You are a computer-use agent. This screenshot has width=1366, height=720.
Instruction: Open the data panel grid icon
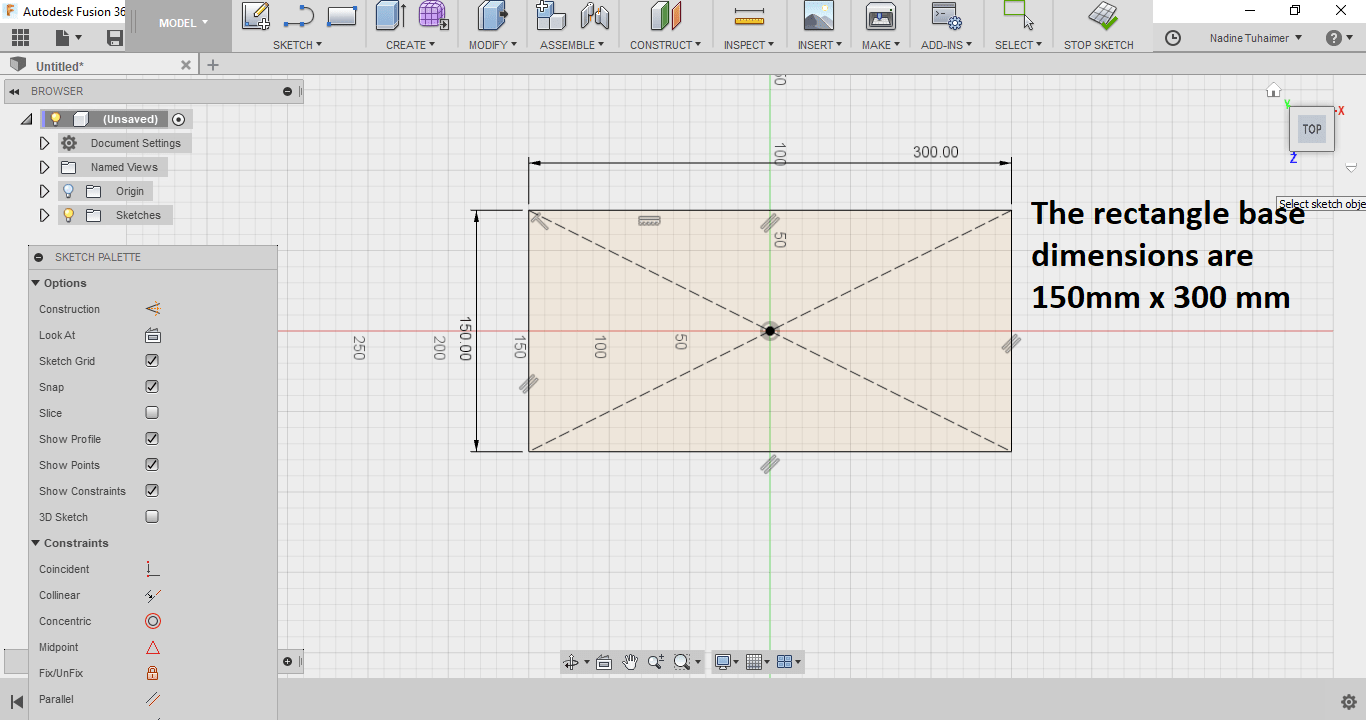pyautogui.click(x=19, y=38)
